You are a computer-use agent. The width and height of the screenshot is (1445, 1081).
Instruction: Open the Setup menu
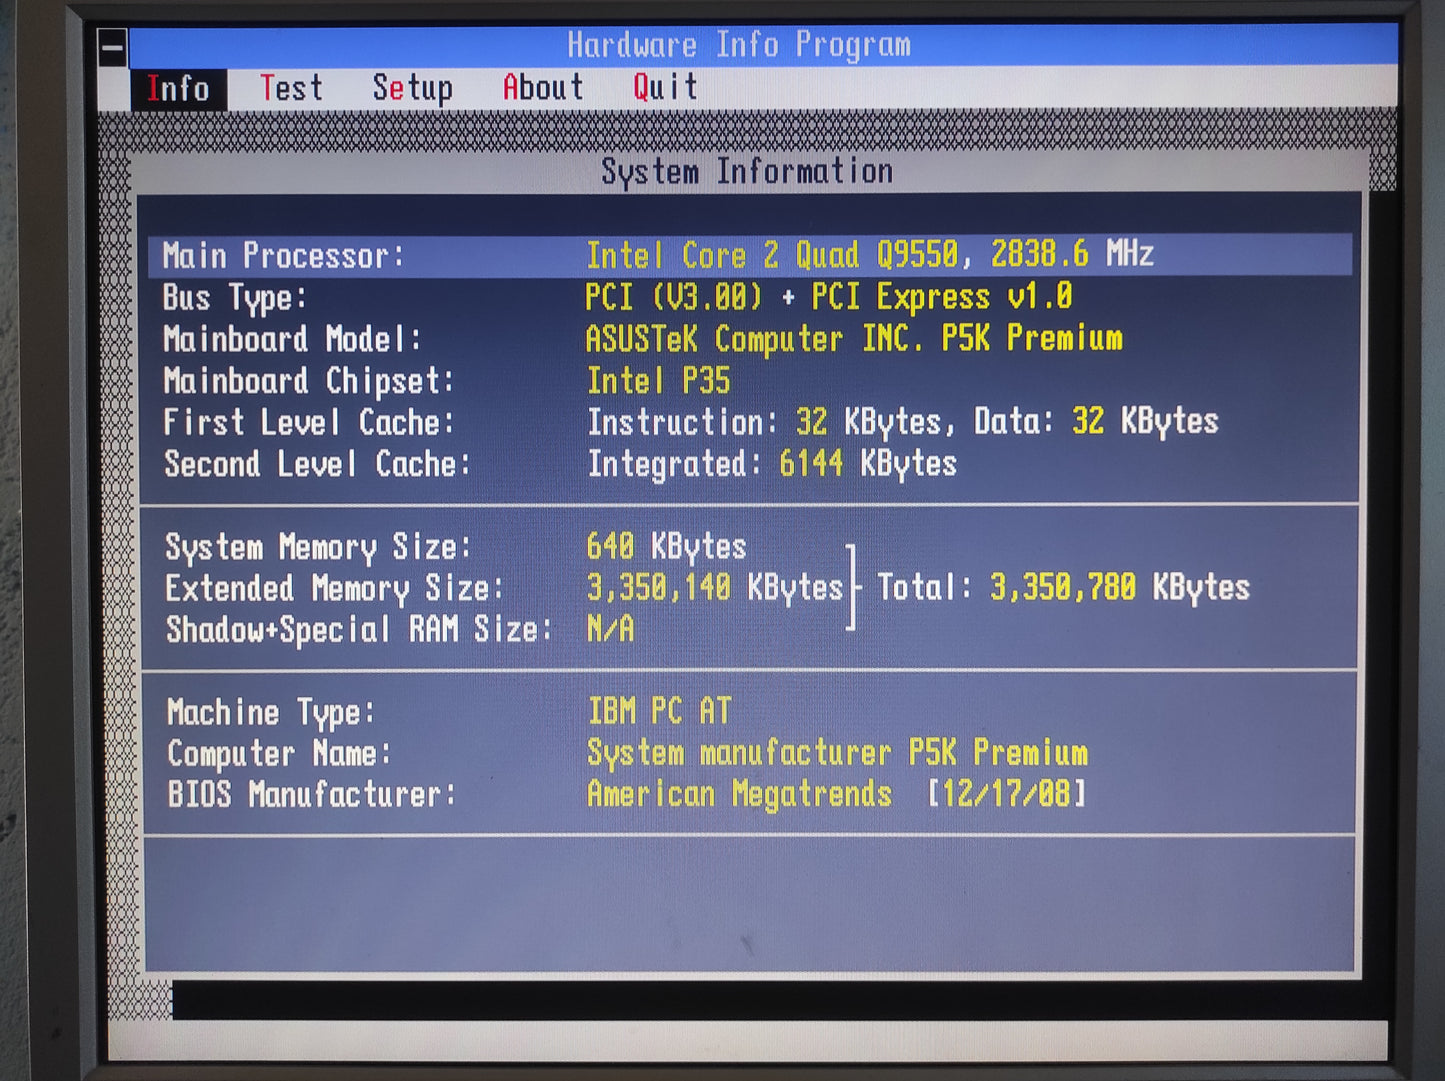(412, 89)
